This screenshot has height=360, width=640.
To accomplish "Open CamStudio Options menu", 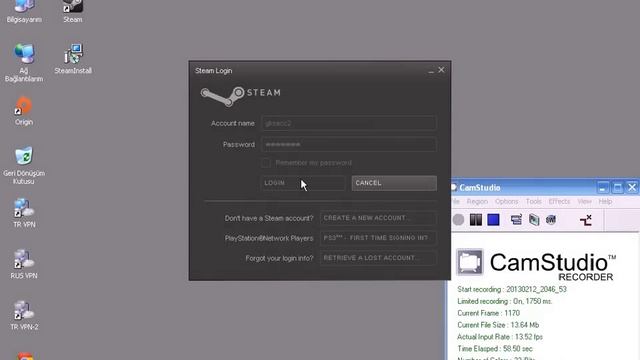I will (507, 202).
